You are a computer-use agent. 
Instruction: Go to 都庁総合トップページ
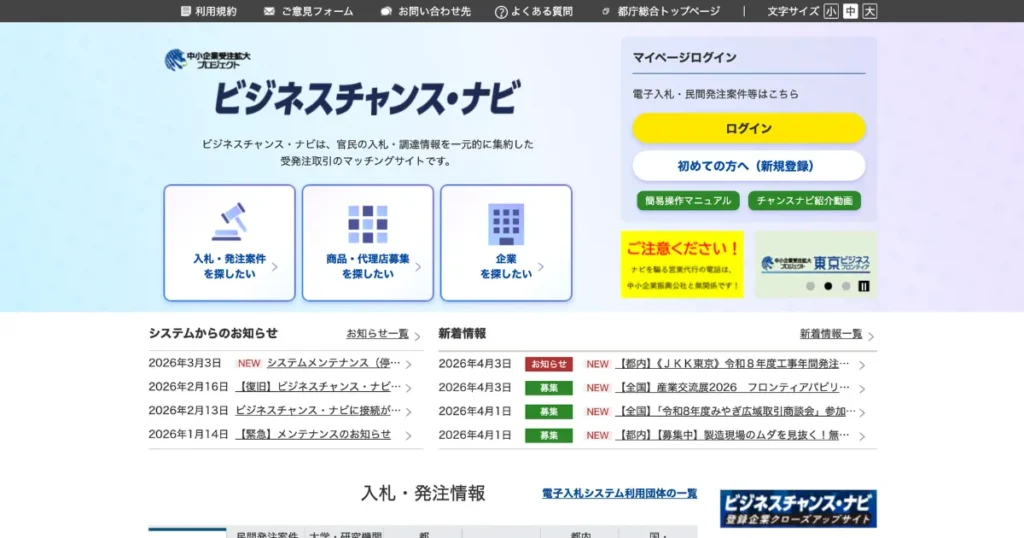click(661, 11)
